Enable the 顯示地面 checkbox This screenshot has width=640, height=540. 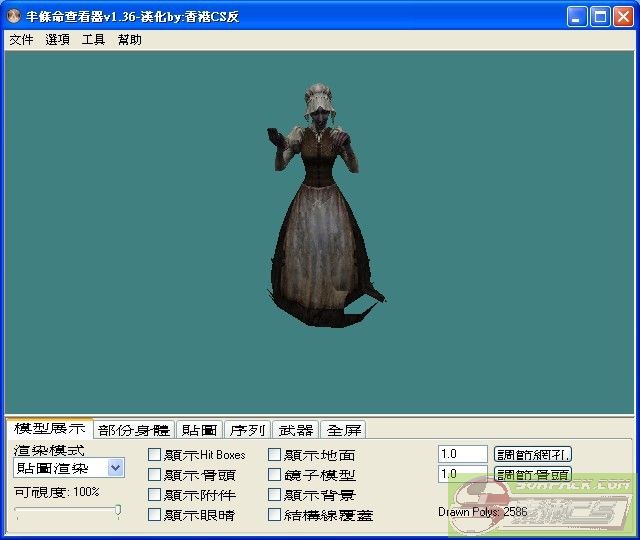point(274,455)
